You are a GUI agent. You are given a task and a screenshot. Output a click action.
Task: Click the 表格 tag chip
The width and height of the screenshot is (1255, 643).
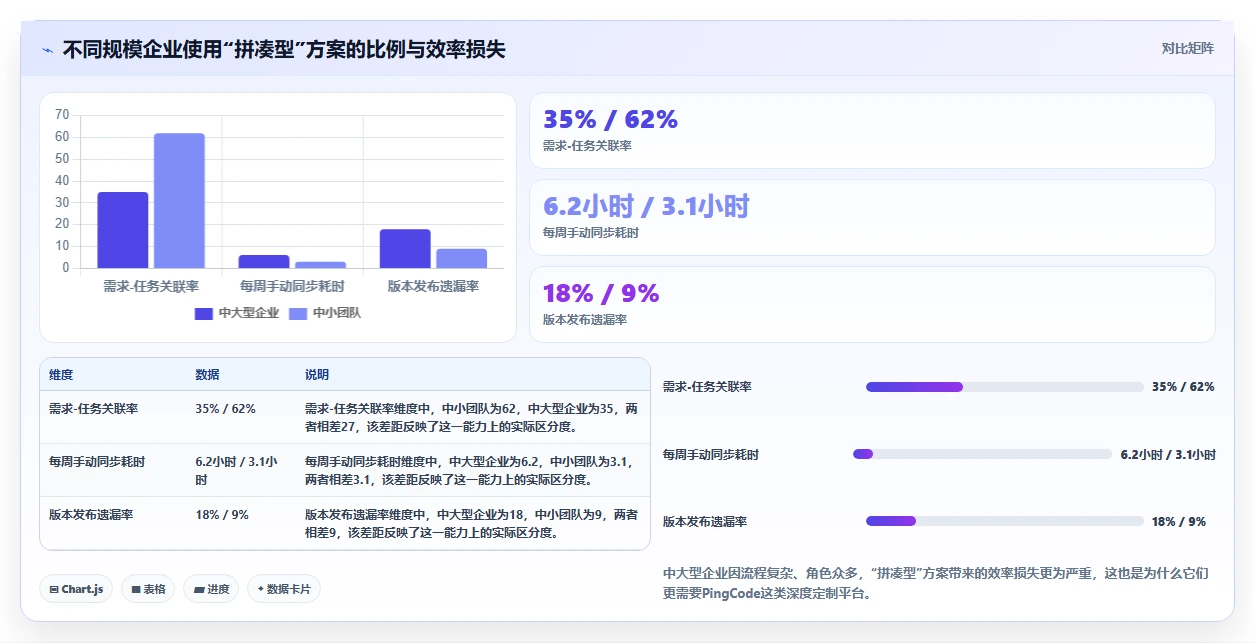tap(149, 589)
